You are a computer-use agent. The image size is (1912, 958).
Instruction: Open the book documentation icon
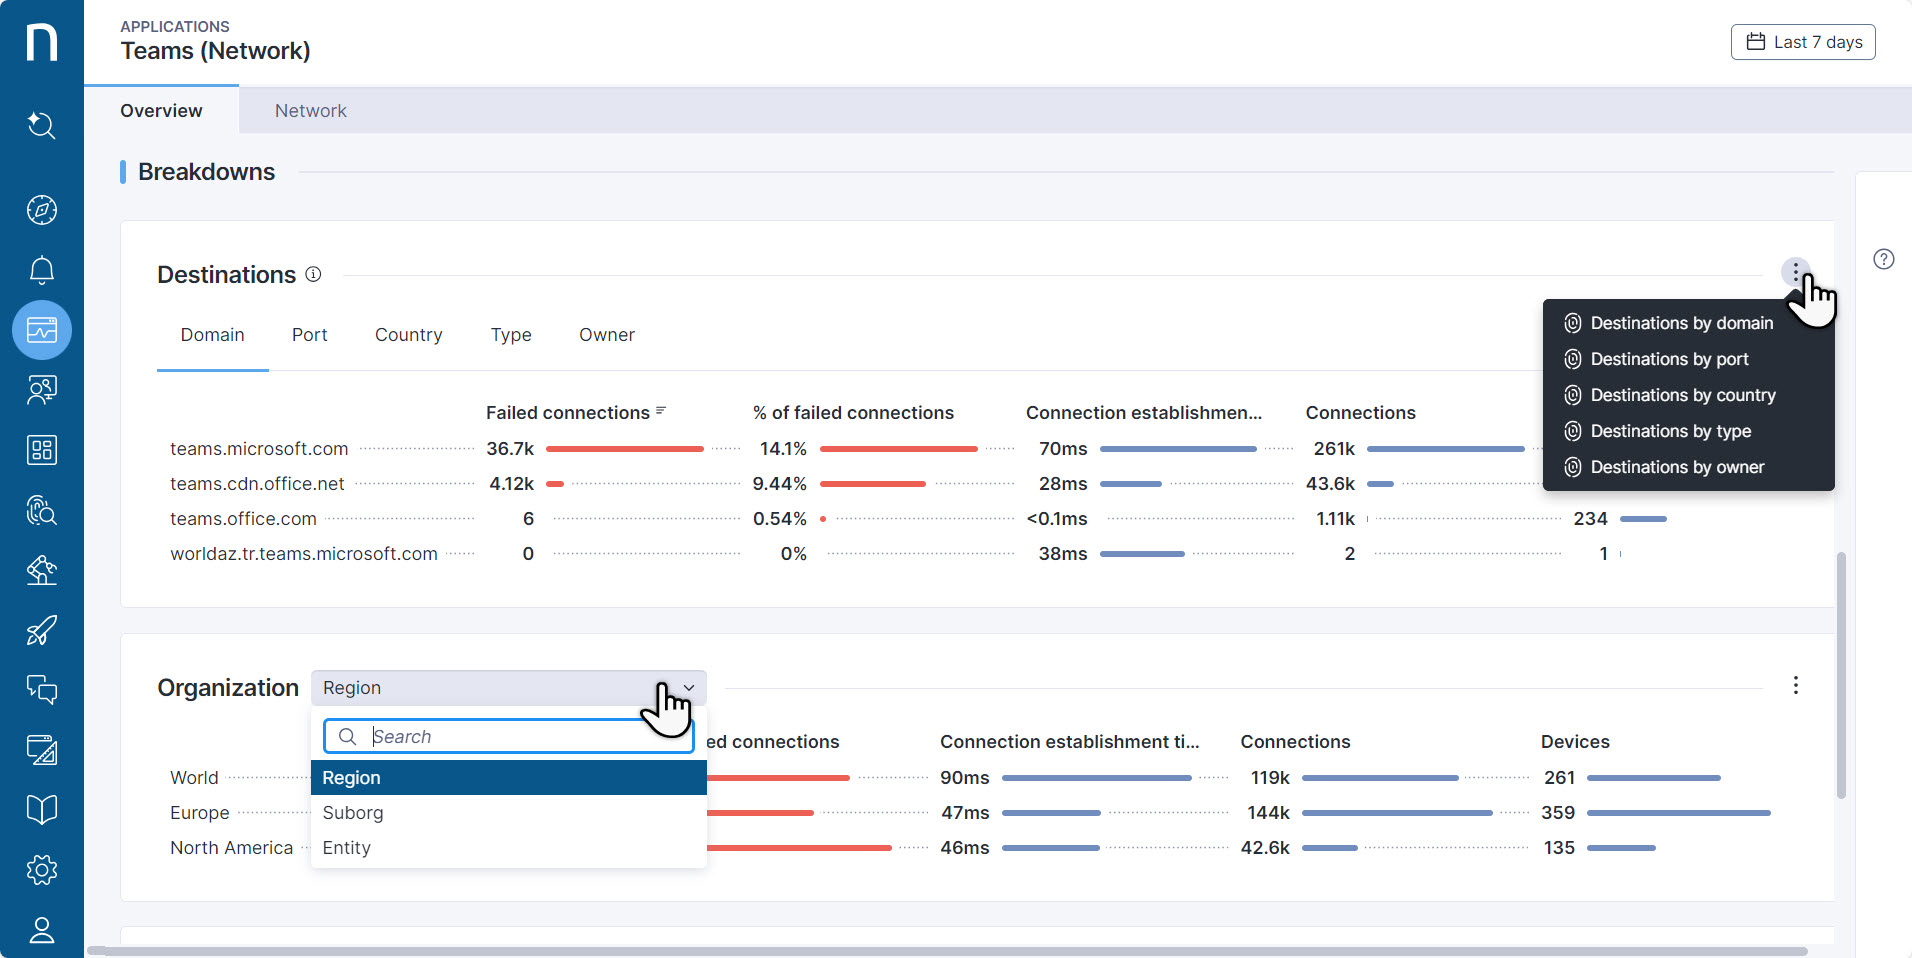click(x=41, y=810)
